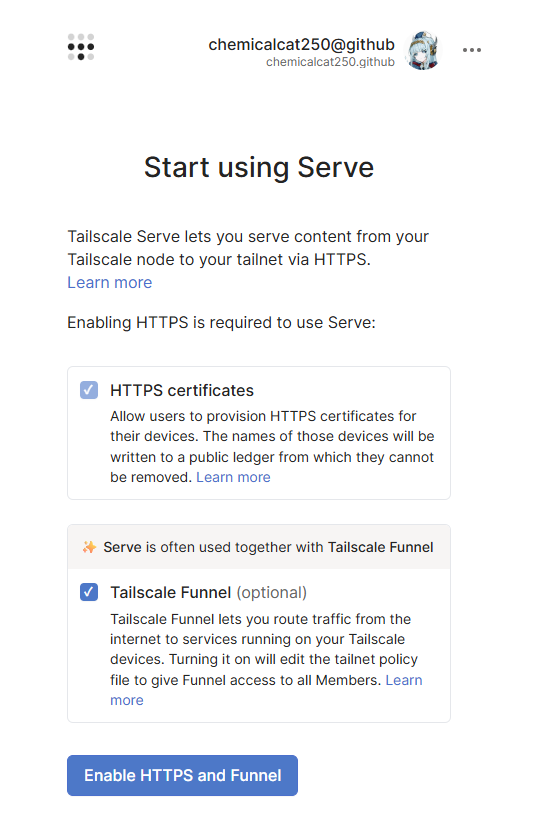Open the three-dot more options menu
This screenshot has width=546, height=831.
471,50
